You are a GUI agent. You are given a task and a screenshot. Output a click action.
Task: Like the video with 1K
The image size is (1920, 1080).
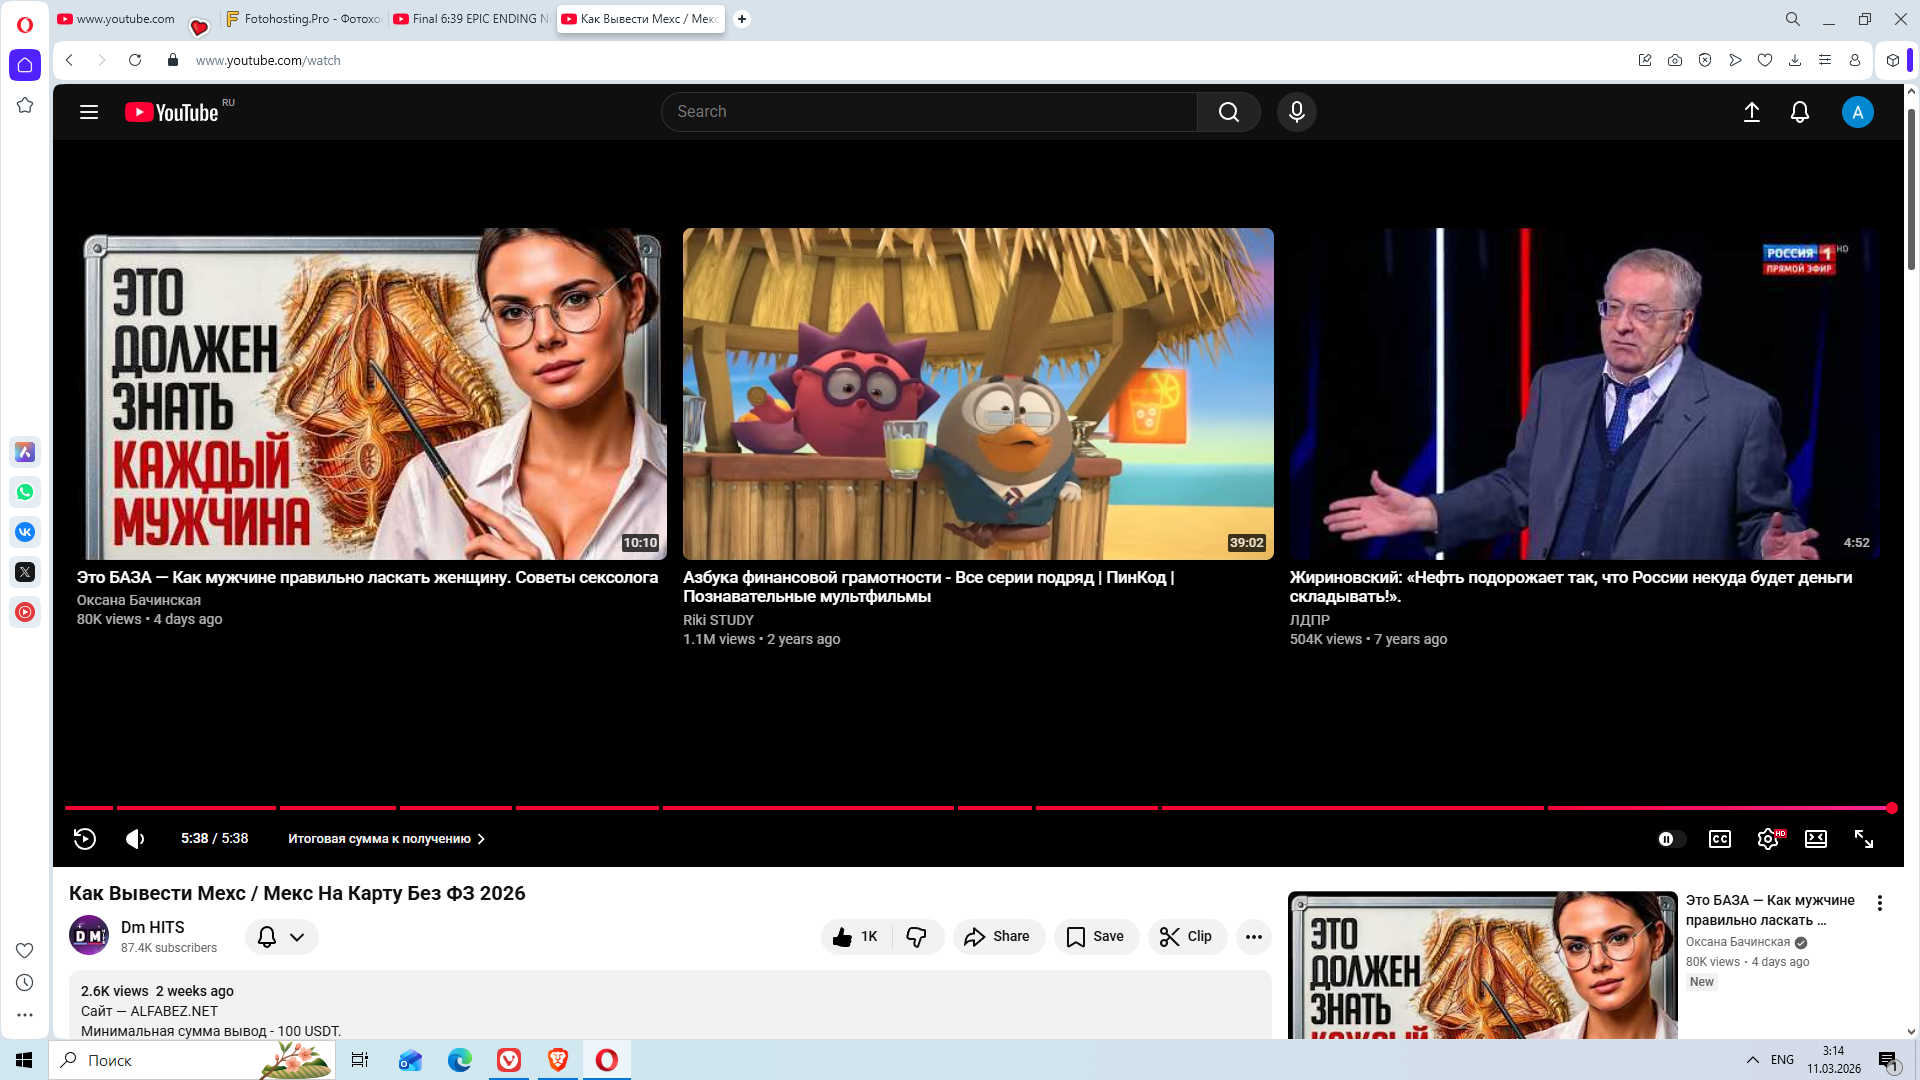[x=856, y=937]
